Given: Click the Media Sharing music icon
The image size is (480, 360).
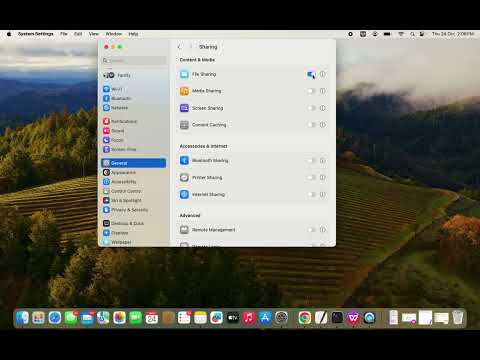Looking at the screenshot, I should (184, 91).
